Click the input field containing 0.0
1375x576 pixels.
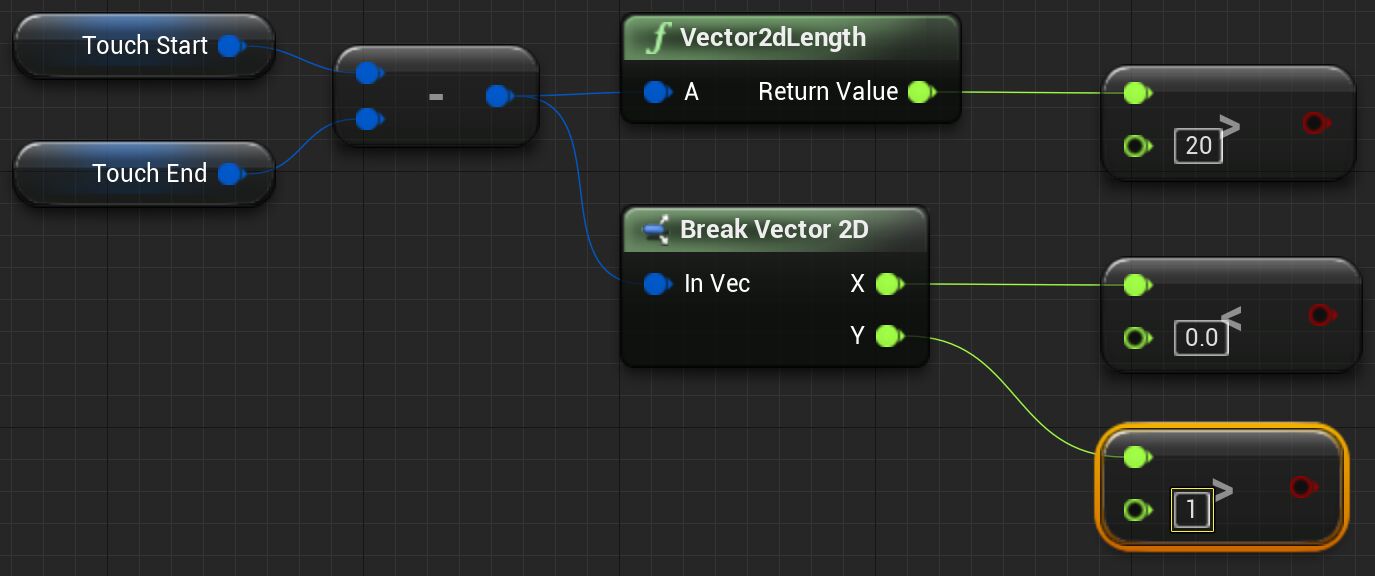pyautogui.click(x=1200, y=339)
